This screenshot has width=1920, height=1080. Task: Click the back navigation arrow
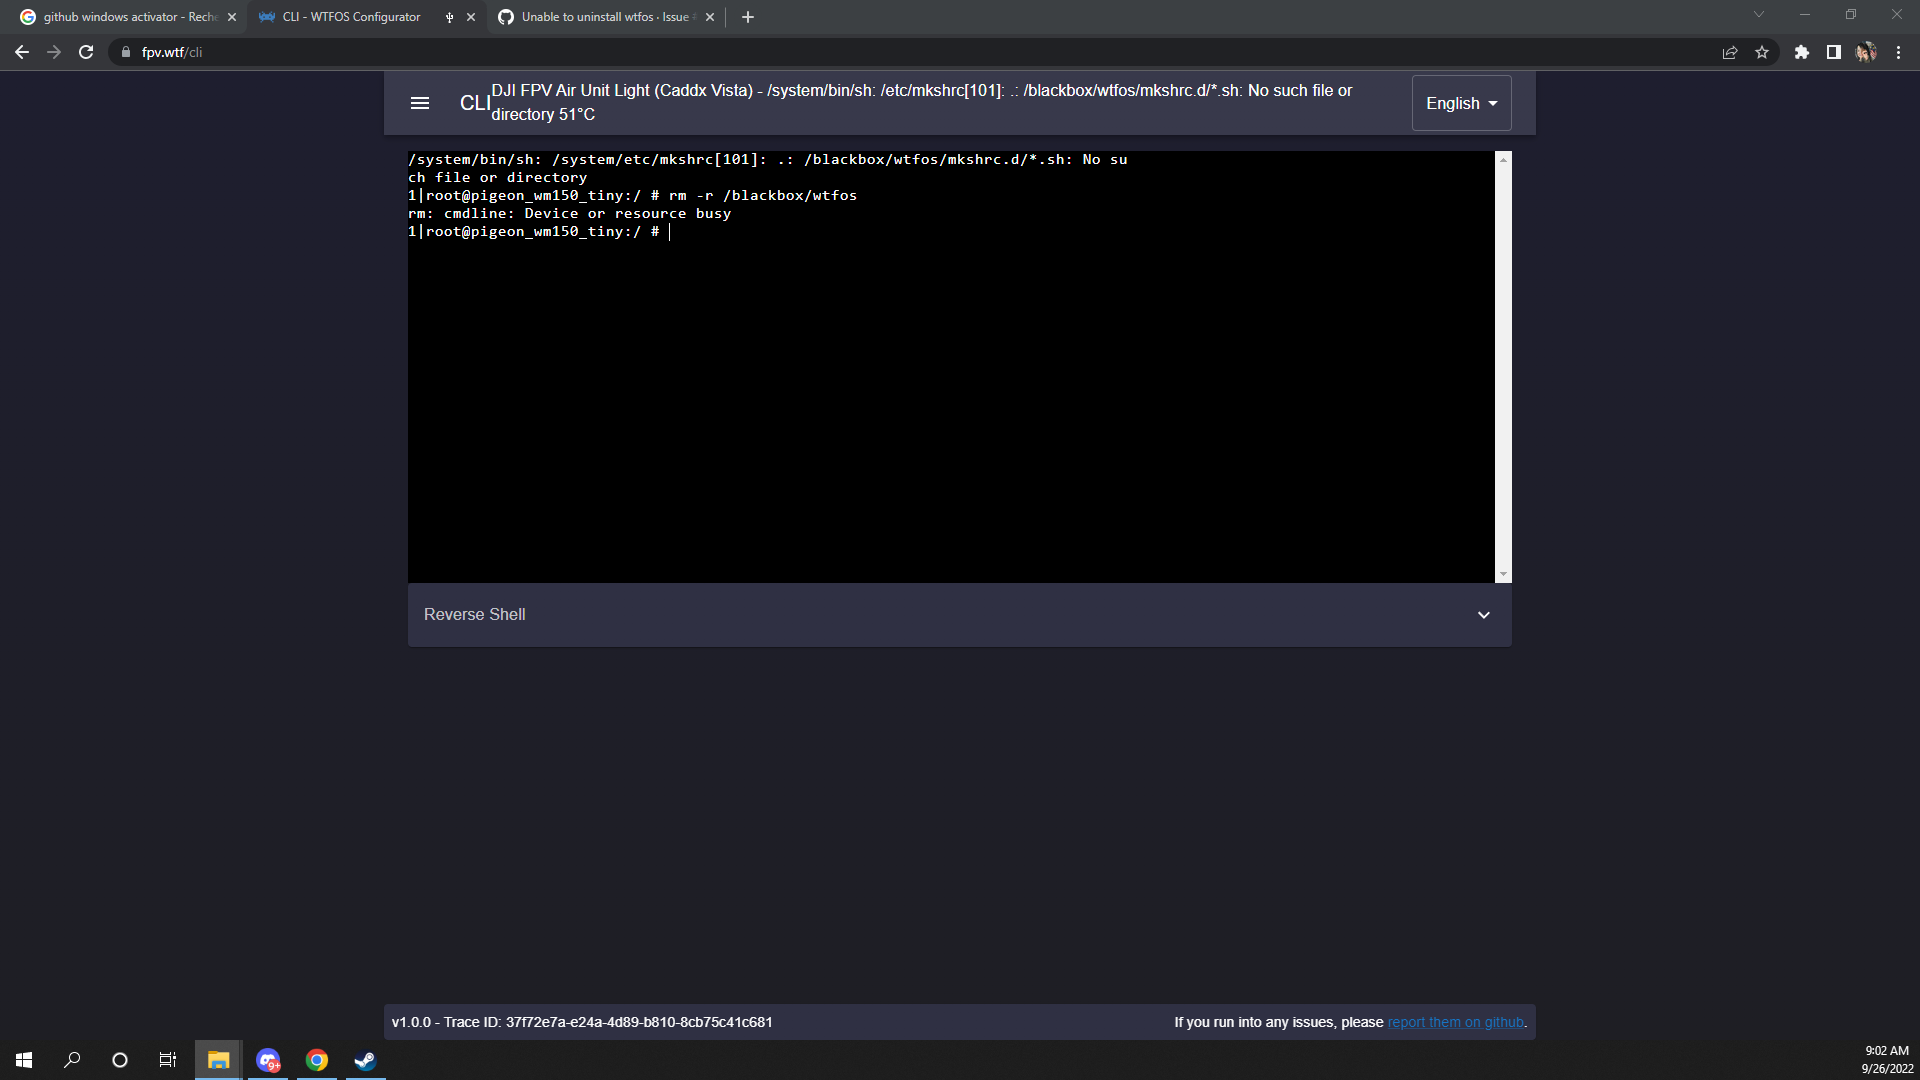point(21,52)
